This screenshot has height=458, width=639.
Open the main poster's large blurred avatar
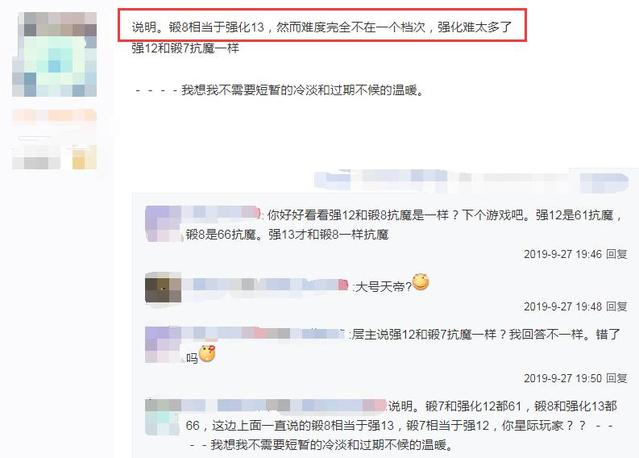(x=54, y=54)
